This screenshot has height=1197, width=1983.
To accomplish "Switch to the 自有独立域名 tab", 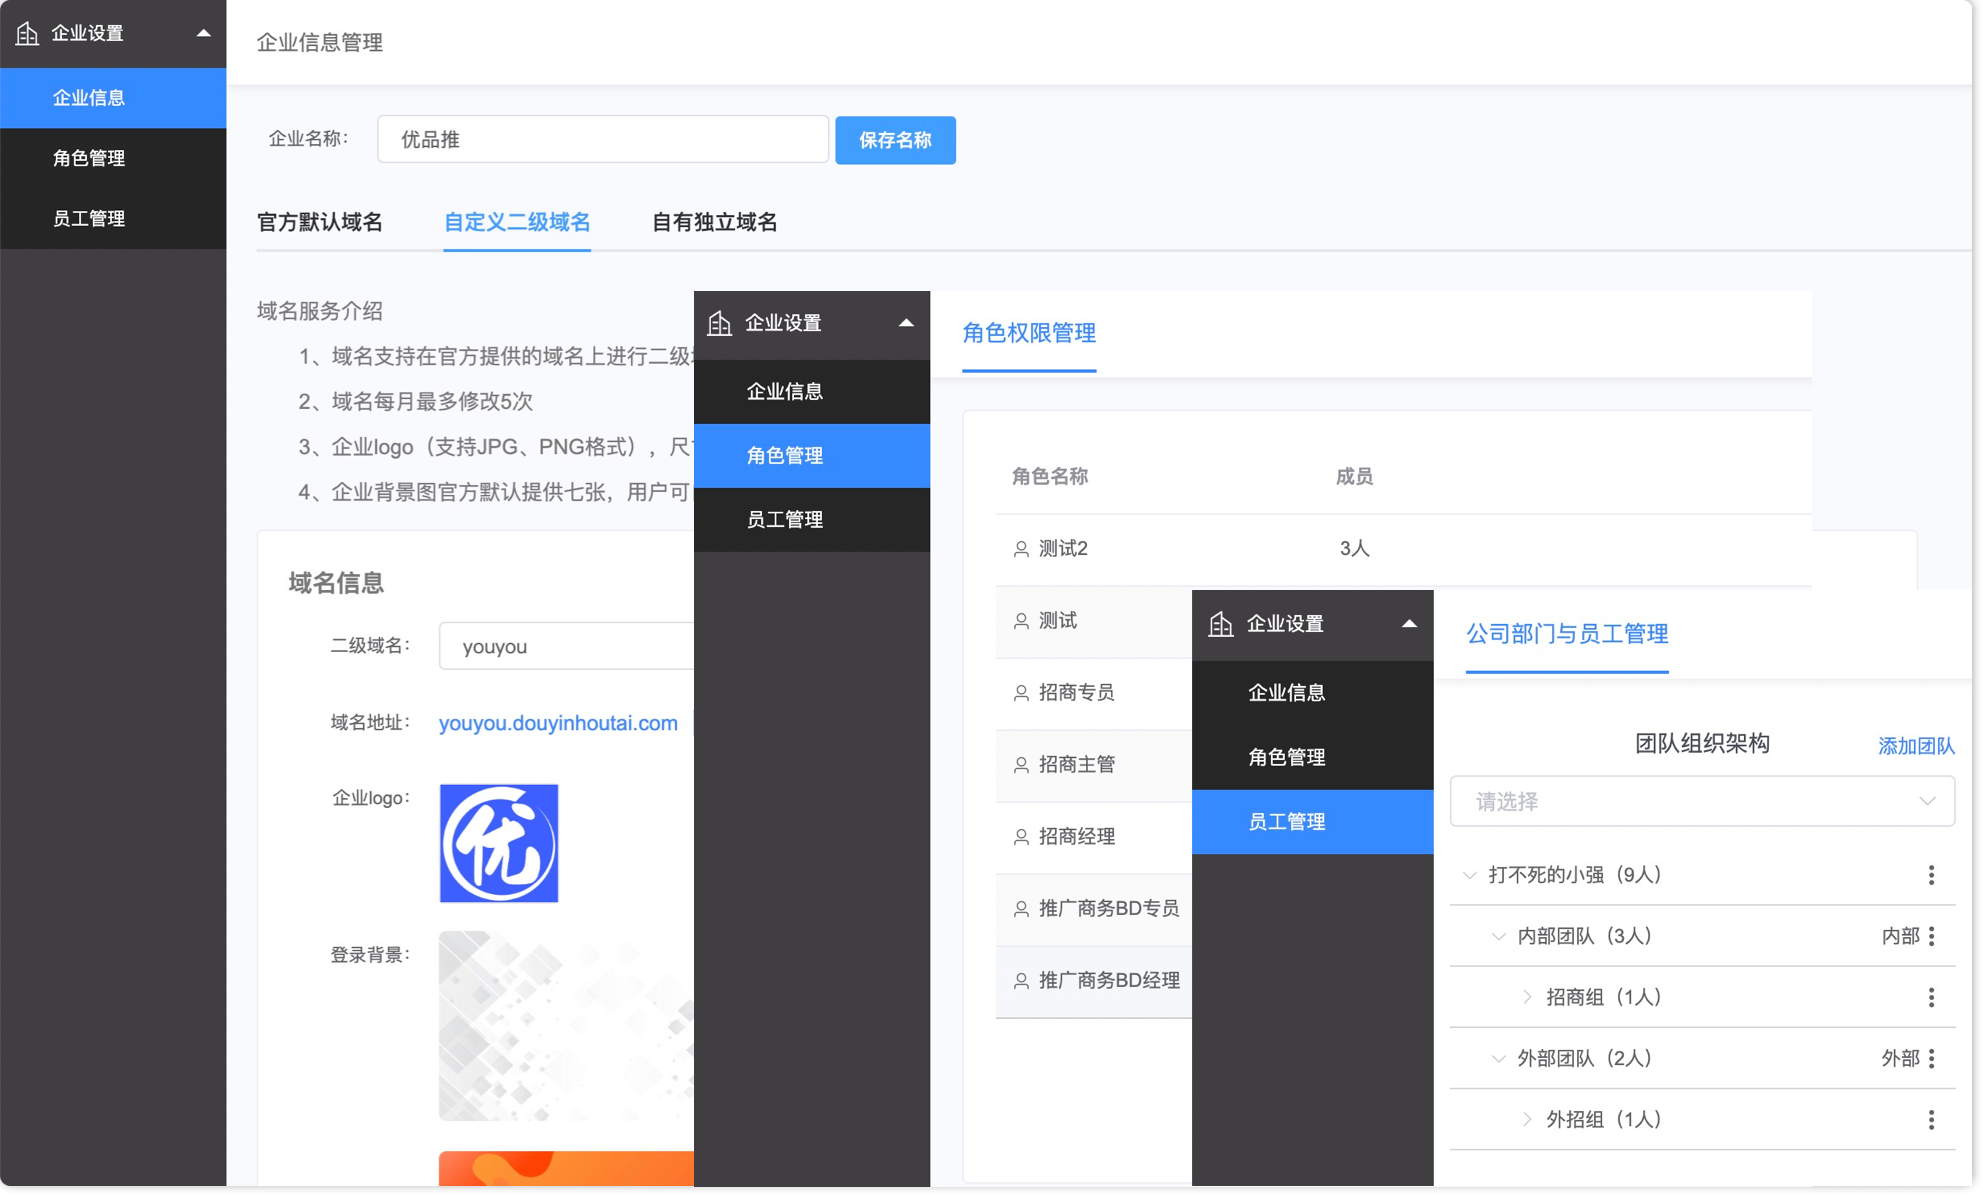I will tap(714, 222).
